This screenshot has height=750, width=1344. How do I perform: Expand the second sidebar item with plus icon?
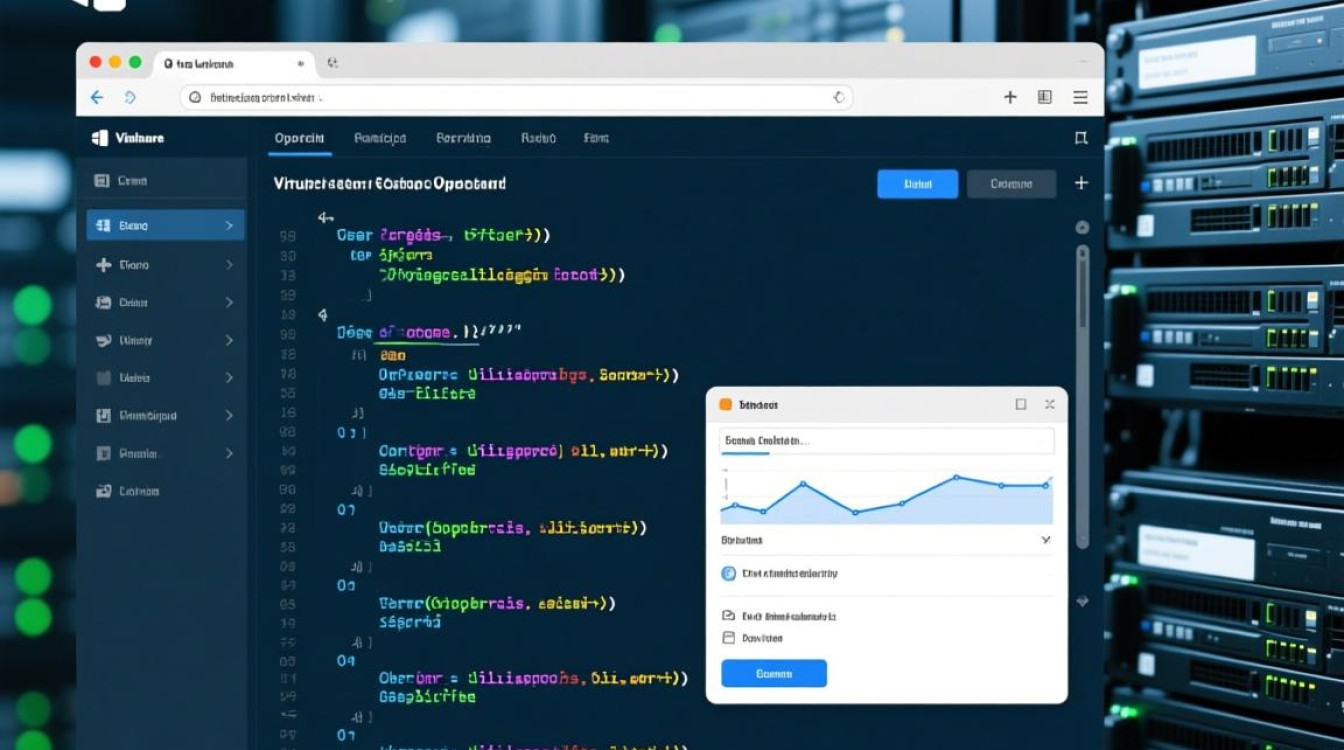coord(229,265)
